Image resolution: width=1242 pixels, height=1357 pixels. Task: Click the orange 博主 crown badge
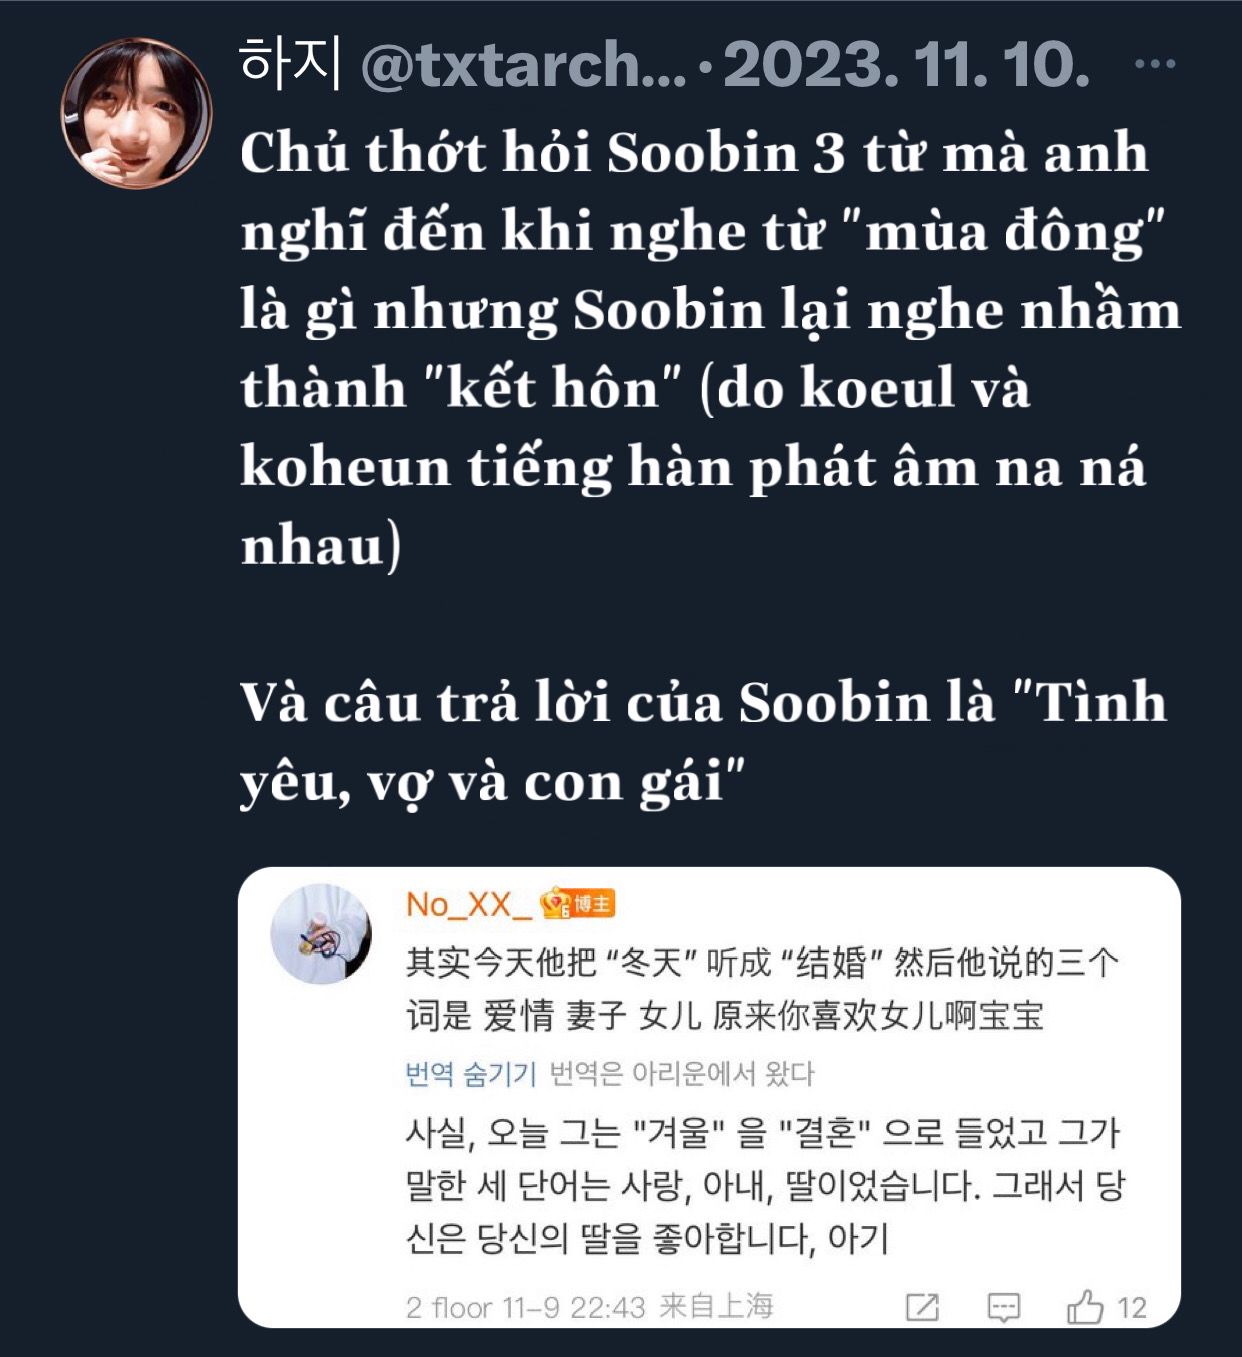point(577,905)
